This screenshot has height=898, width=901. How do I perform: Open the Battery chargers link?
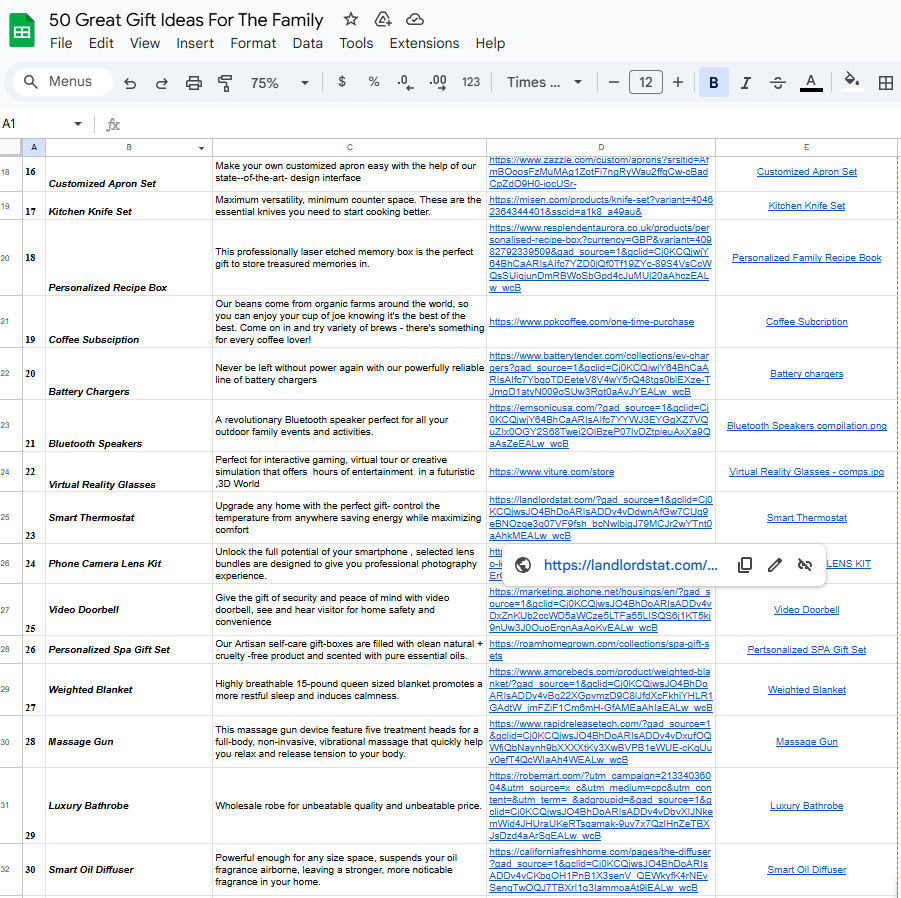[x=806, y=373]
